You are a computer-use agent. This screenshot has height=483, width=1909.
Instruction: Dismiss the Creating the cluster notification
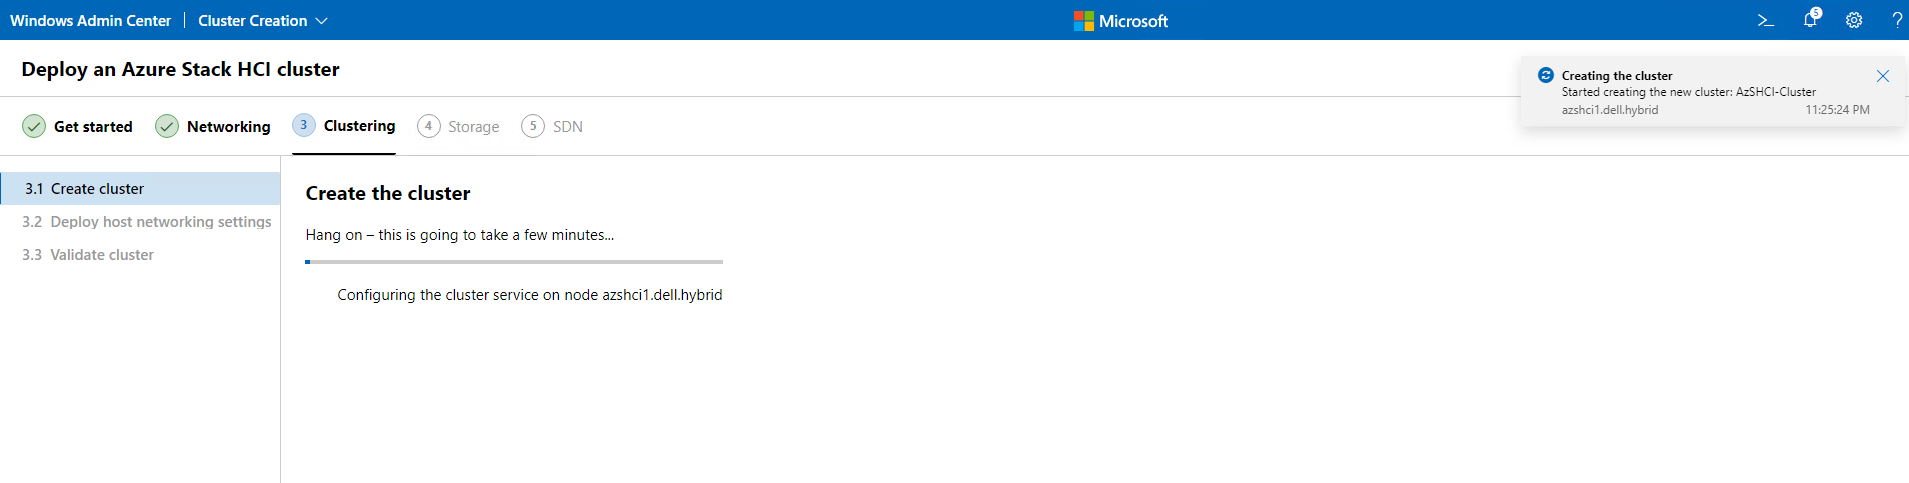click(1882, 76)
